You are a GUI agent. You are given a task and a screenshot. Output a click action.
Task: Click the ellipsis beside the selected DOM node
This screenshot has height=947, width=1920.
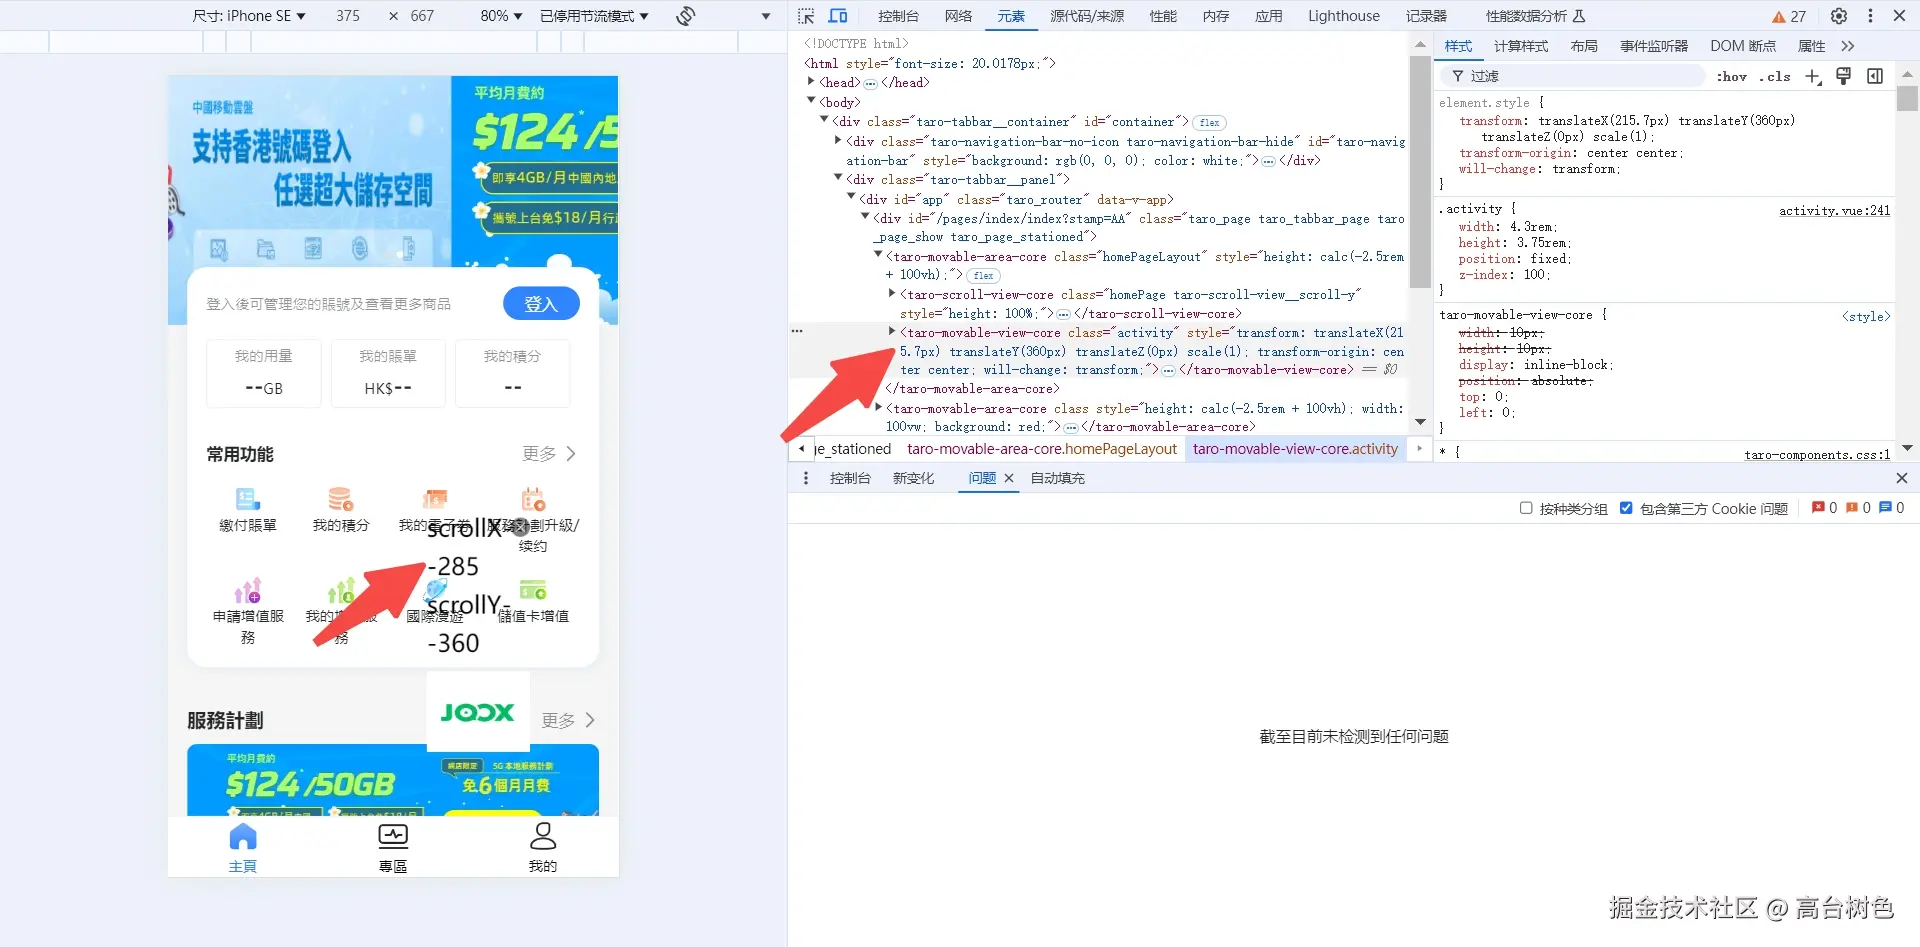click(797, 330)
